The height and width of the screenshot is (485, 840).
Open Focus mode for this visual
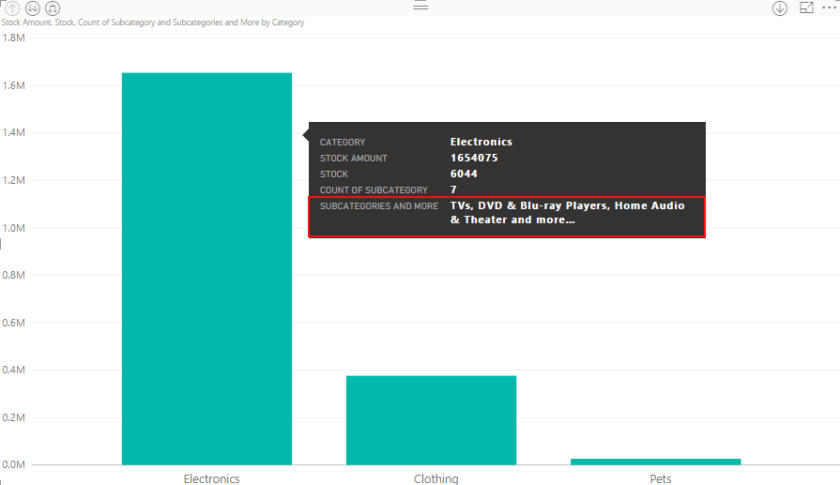[x=807, y=8]
